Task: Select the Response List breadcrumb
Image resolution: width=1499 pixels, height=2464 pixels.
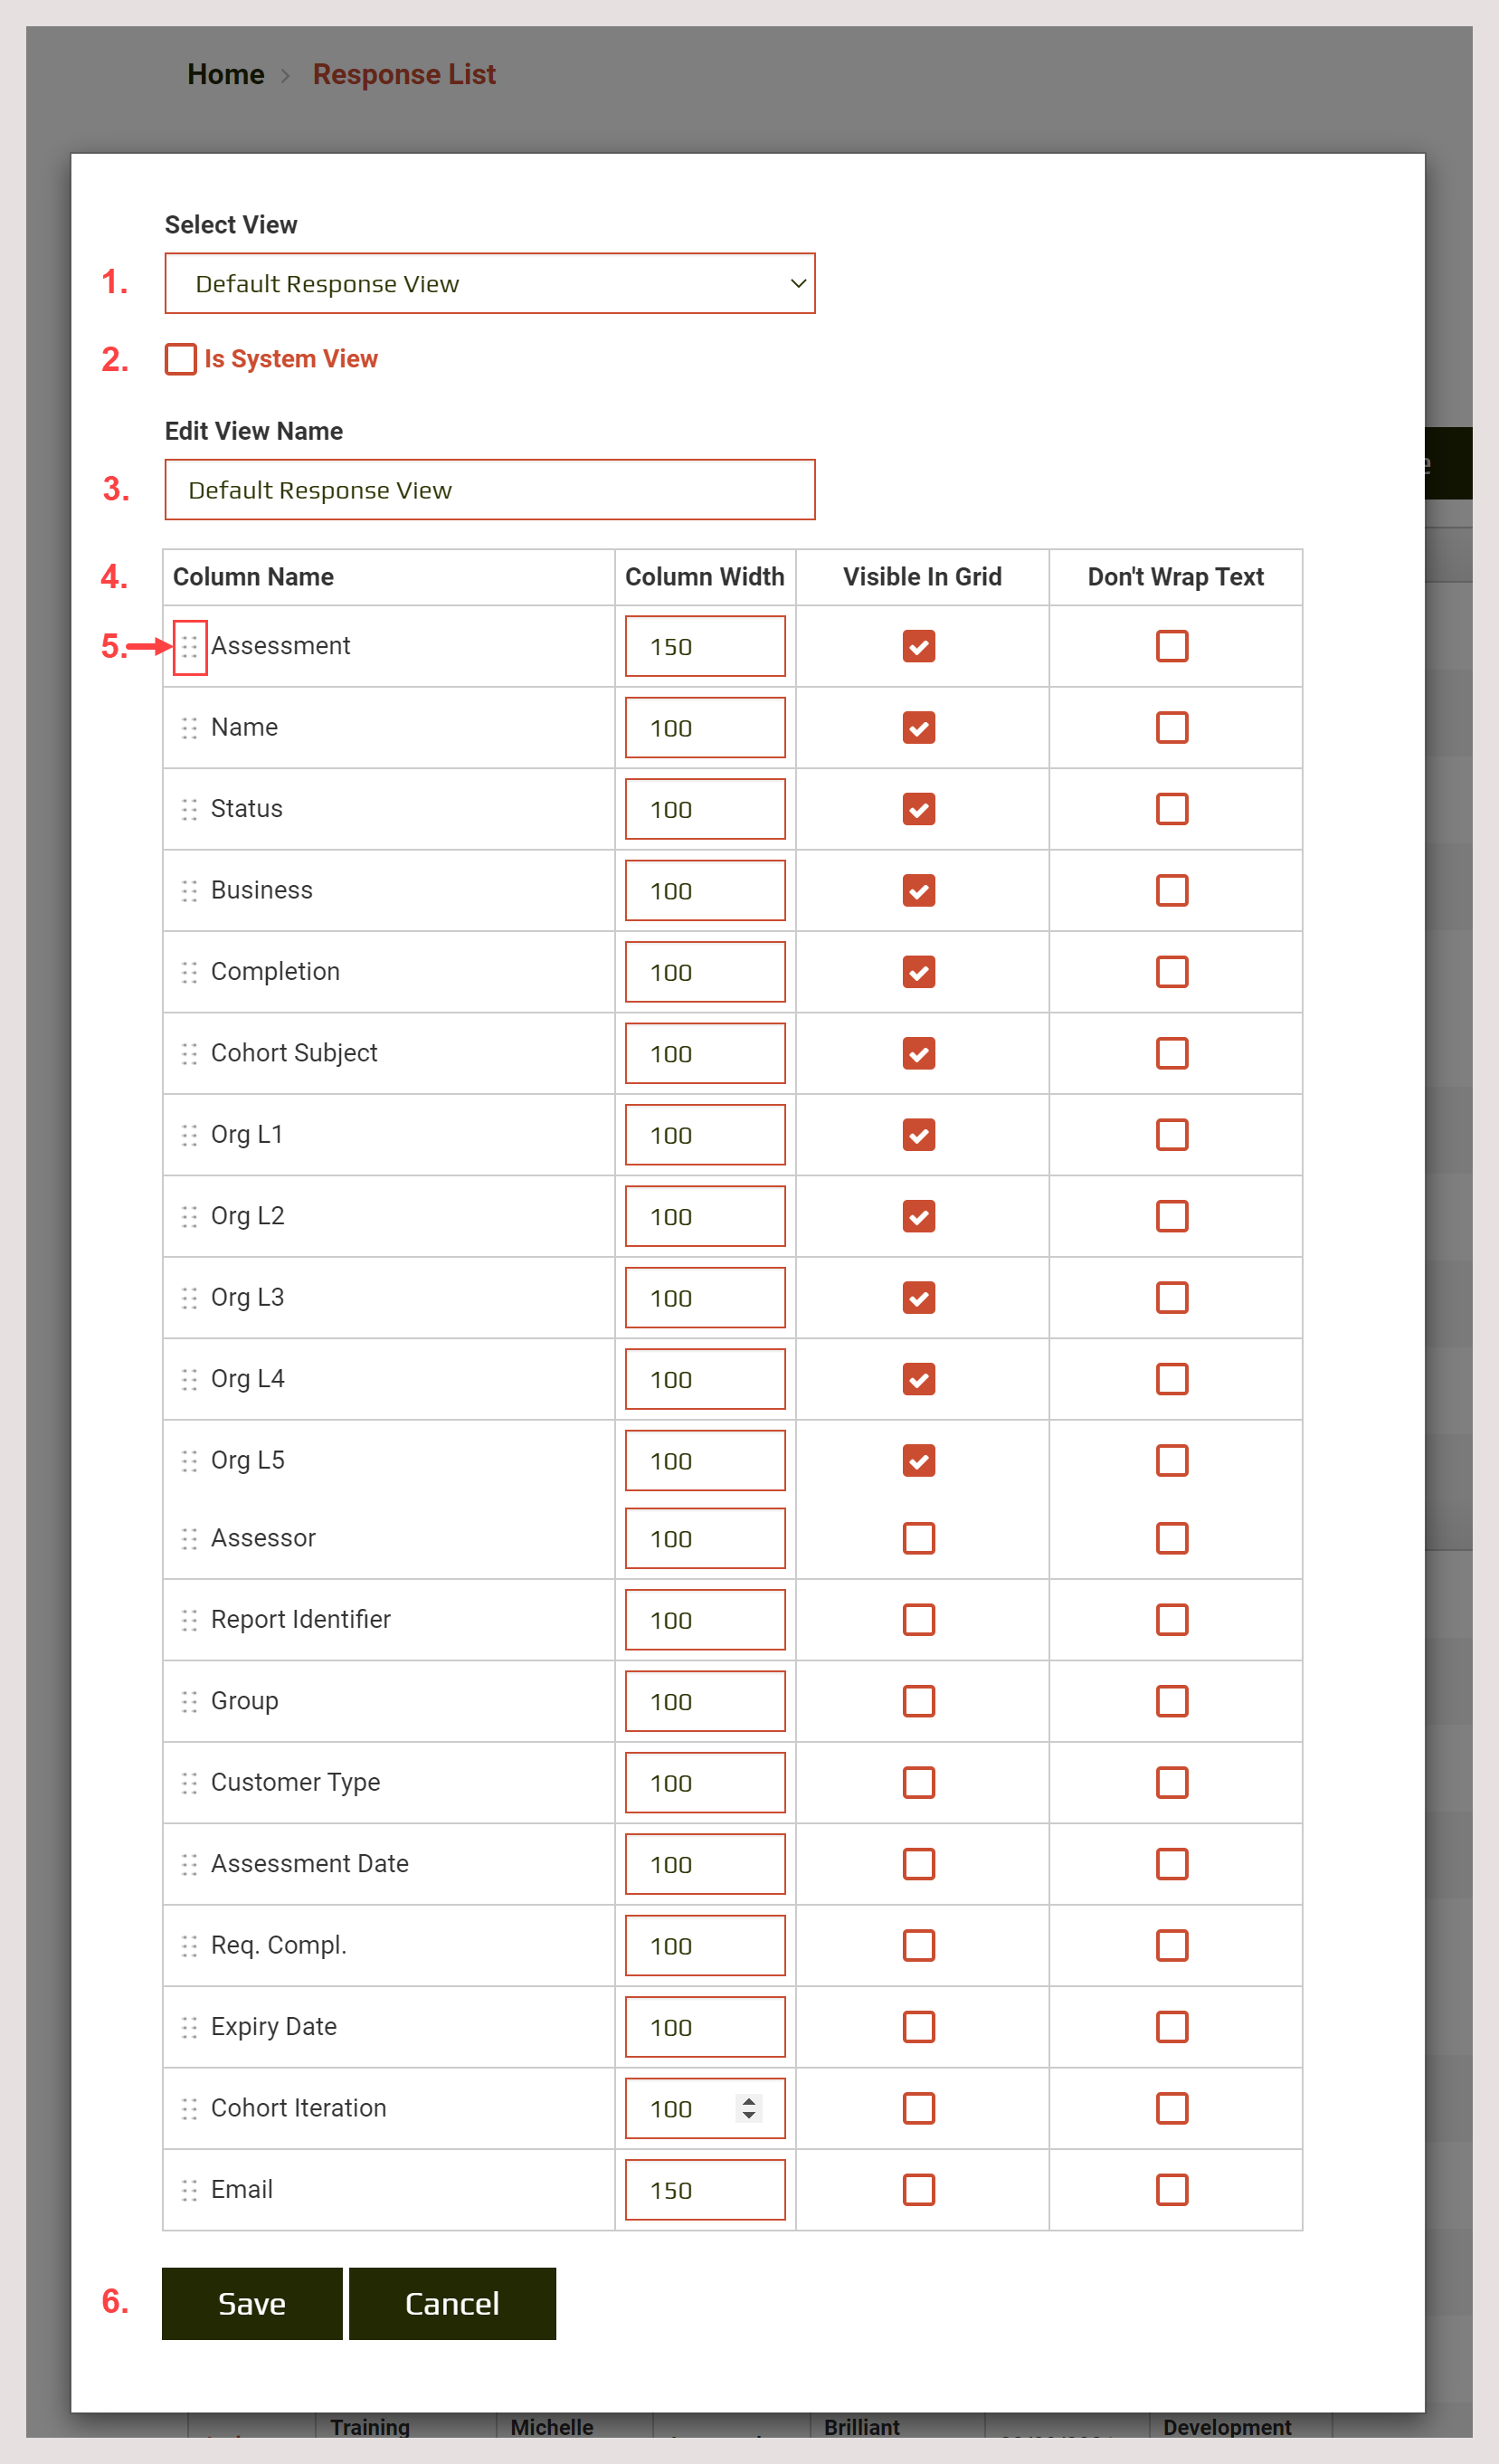Action: point(404,74)
